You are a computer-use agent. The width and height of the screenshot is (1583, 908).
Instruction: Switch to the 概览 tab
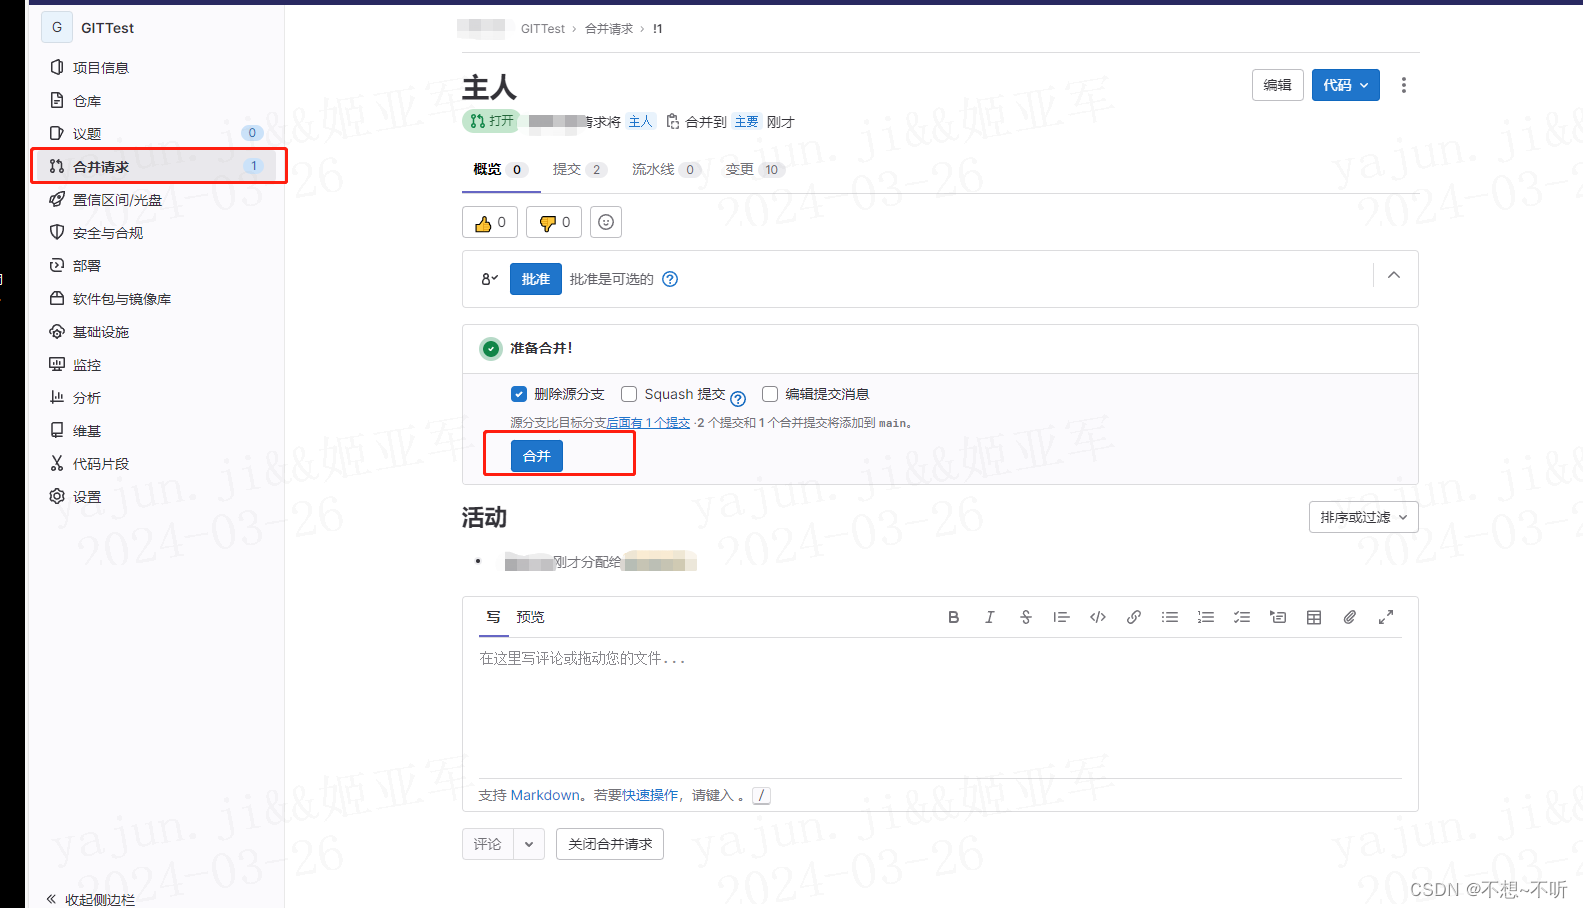point(500,170)
